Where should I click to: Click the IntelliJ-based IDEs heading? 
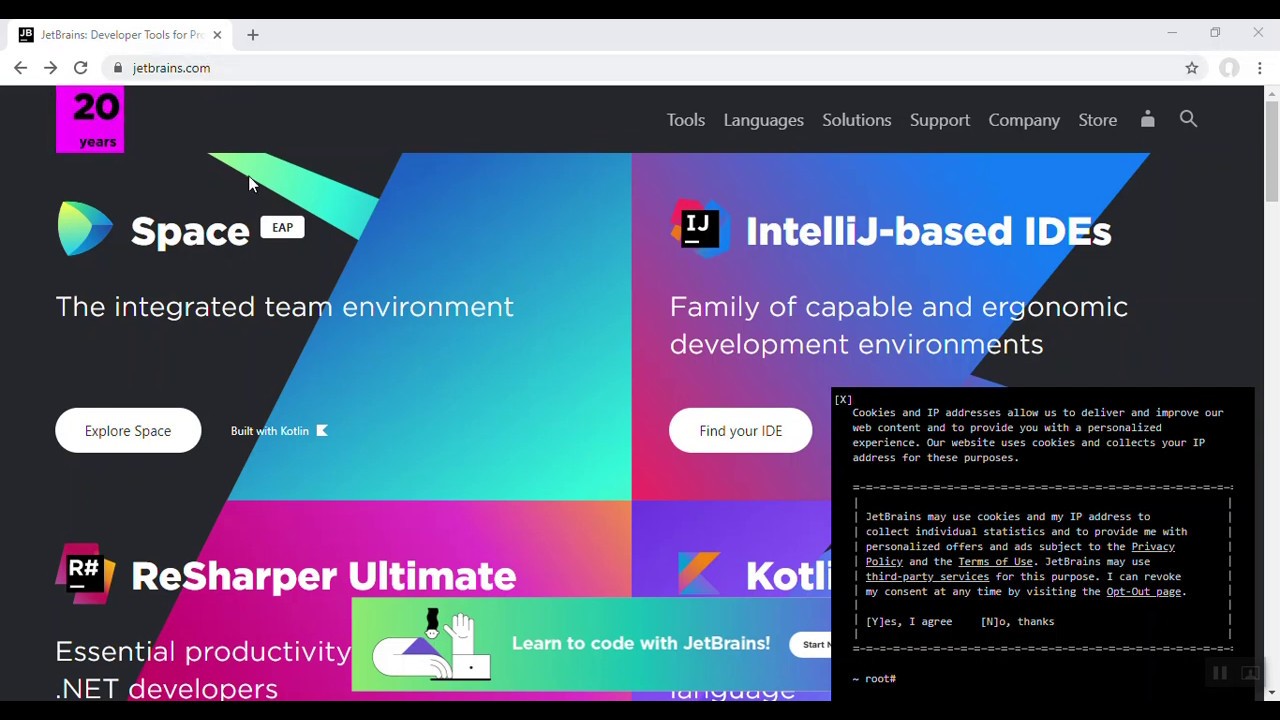tap(929, 232)
